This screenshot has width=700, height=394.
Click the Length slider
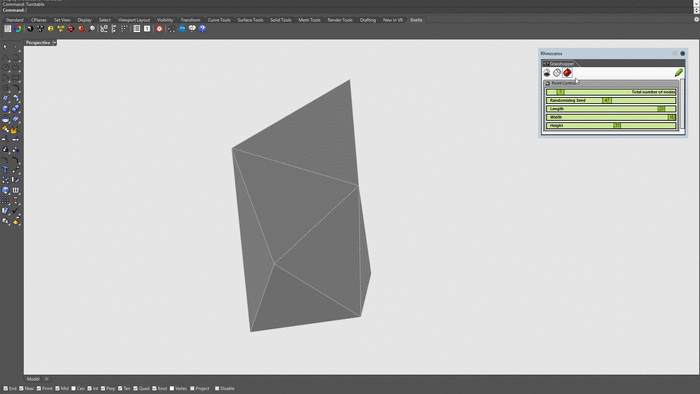tap(611, 109)
